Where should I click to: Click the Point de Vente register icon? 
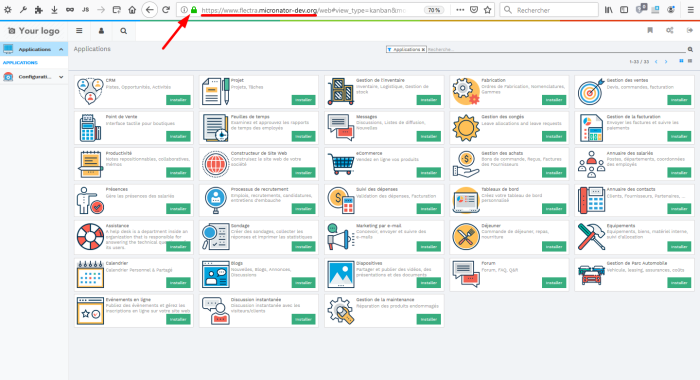point(90,128)
